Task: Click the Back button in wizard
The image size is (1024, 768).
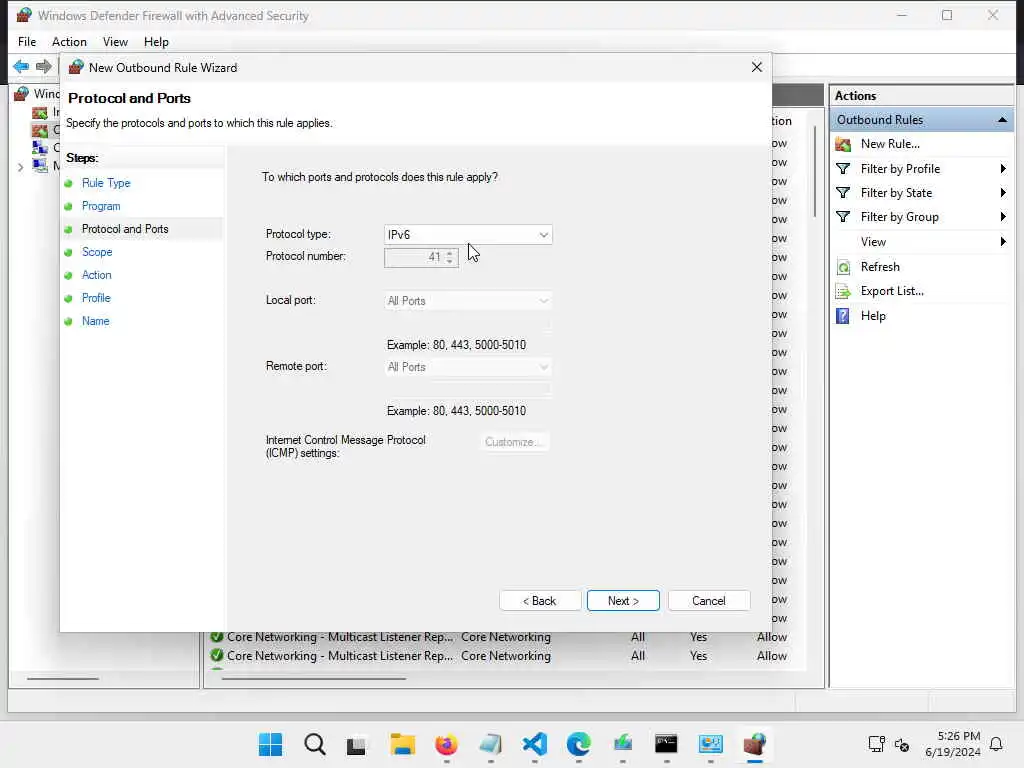Action: 539,601
